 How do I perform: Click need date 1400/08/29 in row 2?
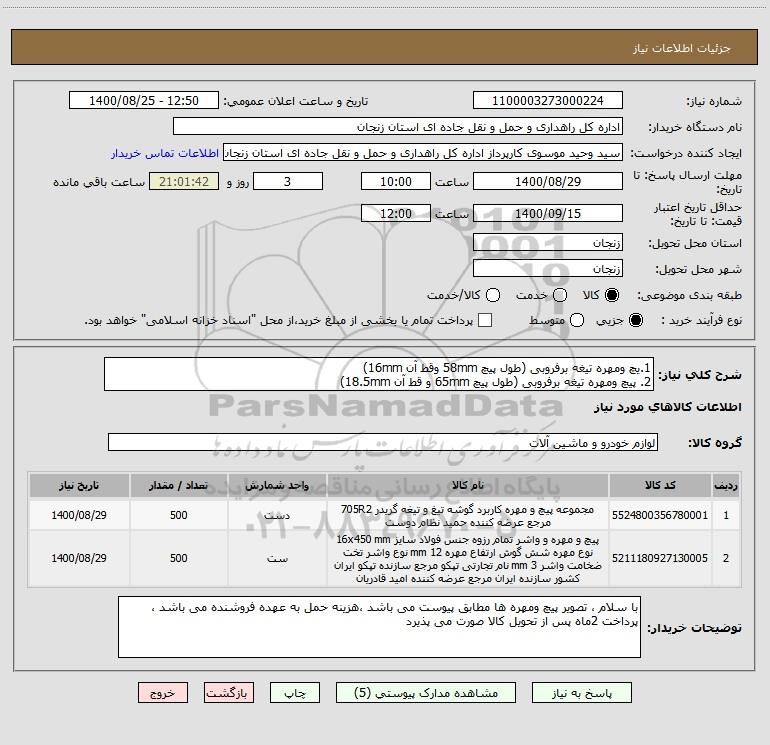79,558
